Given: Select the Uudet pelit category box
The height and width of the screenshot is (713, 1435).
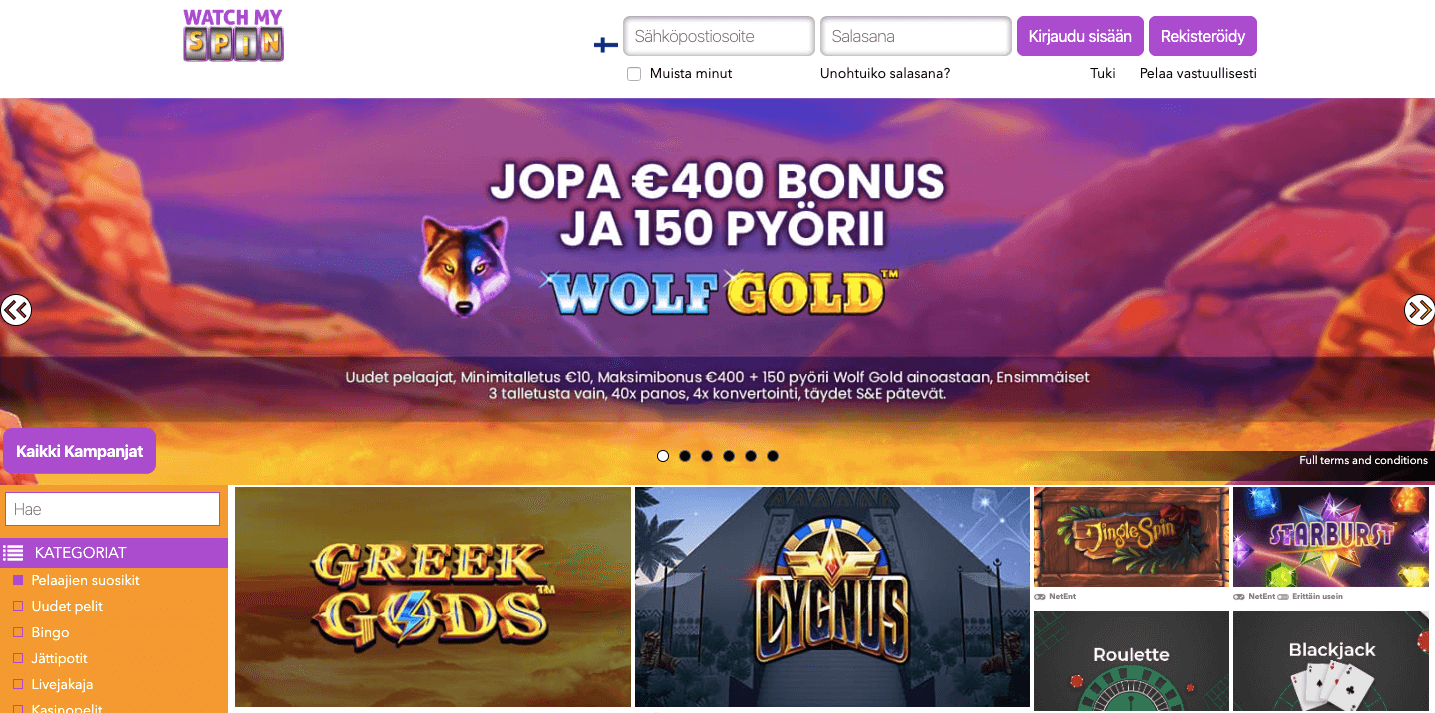Looking at the screenshot, I should [x=17, y=607].
